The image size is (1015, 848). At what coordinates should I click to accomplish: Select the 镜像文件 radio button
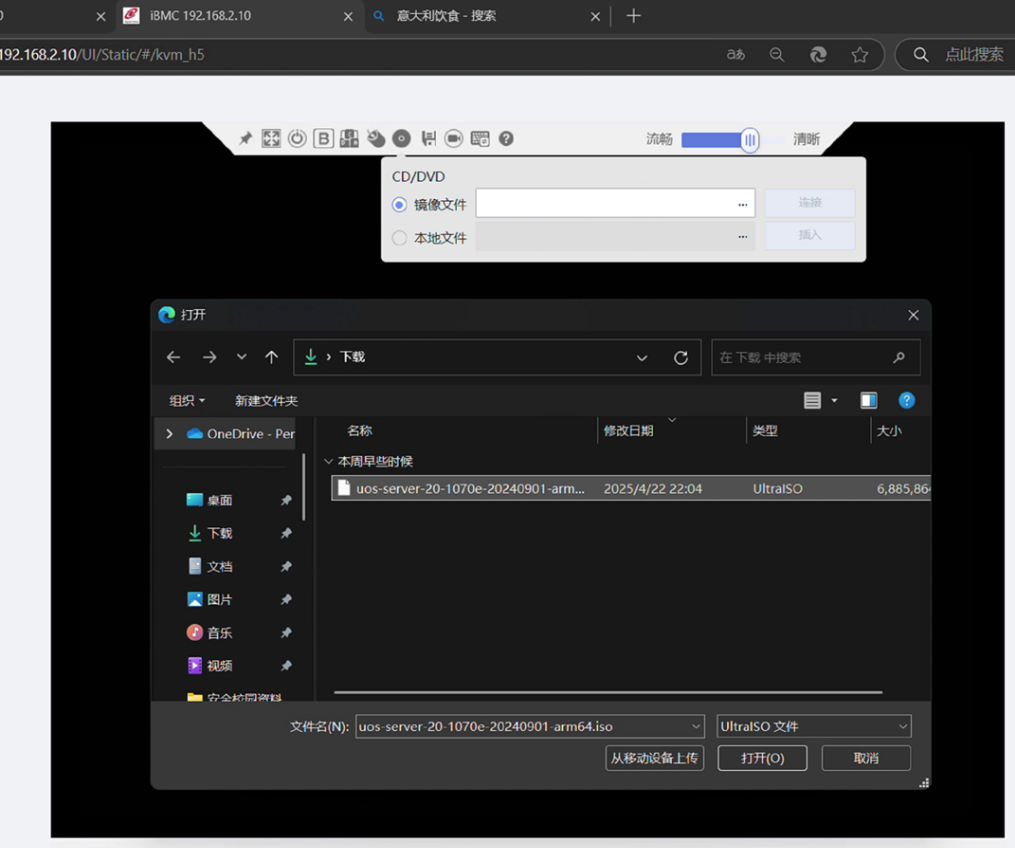coord(400,204)
